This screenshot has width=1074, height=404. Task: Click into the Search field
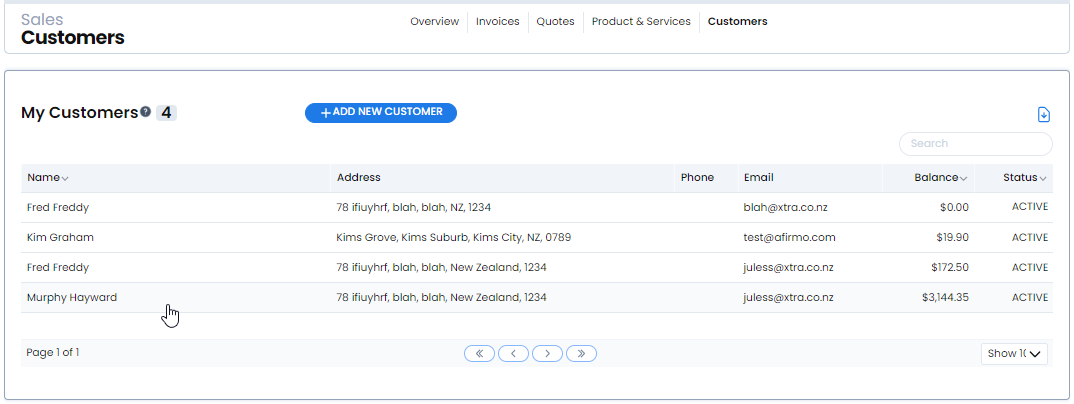click(x=975, y=144)
